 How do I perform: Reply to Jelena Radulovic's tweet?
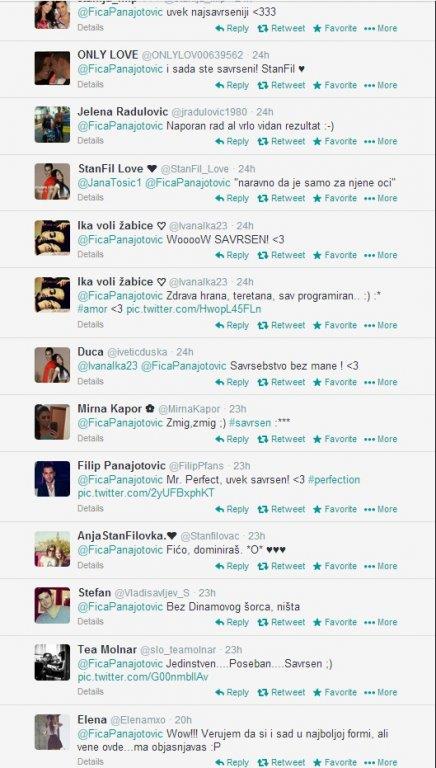(232, 142)
